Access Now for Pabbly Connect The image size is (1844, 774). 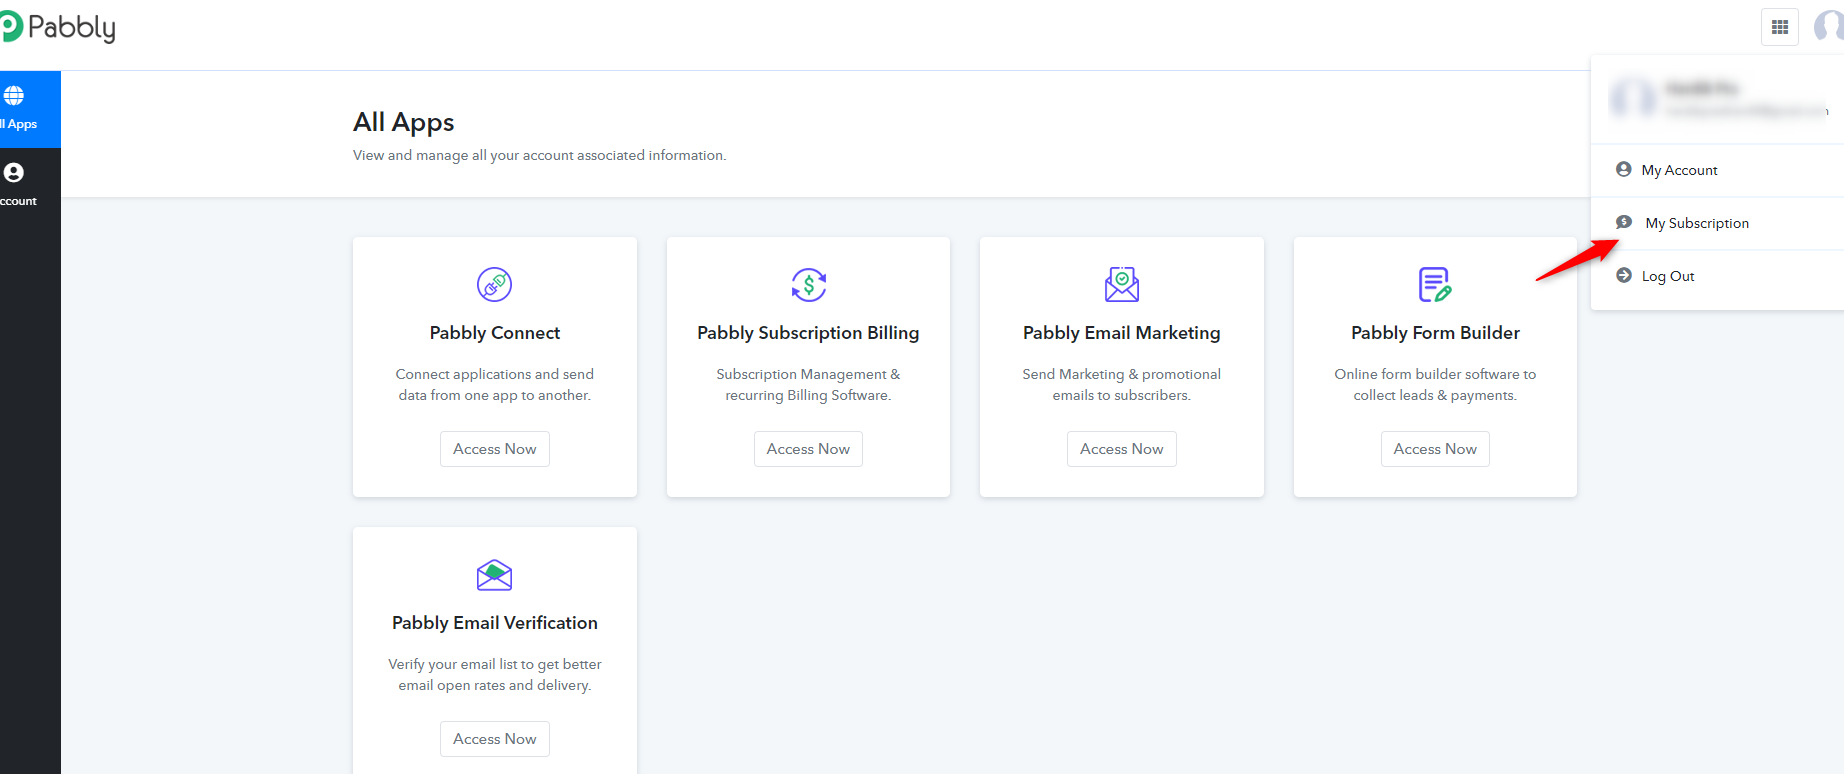click(495, 449)
